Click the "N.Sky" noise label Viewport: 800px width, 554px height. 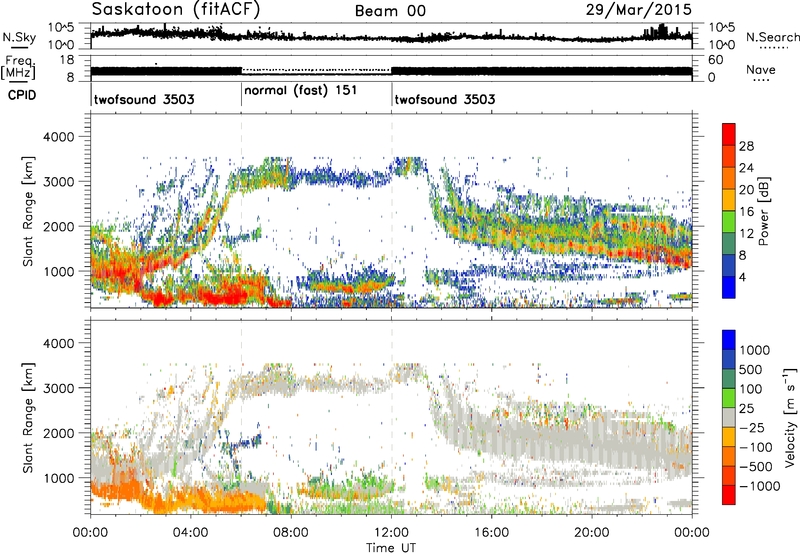[19, 37]
